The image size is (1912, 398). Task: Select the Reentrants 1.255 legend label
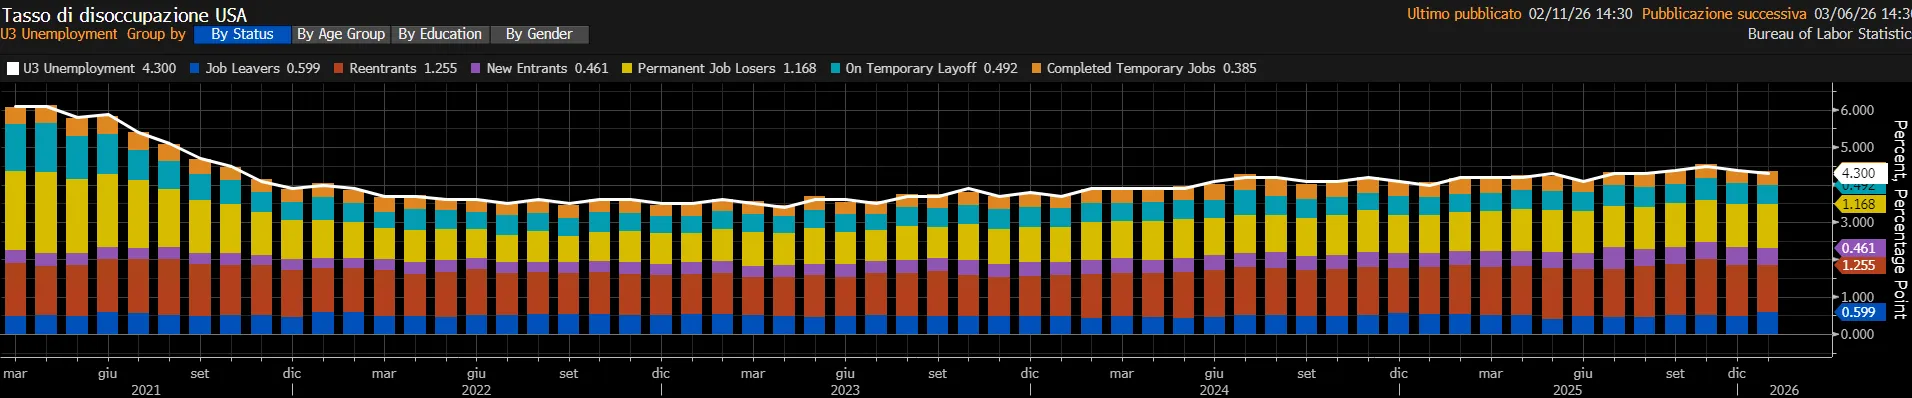403,68
